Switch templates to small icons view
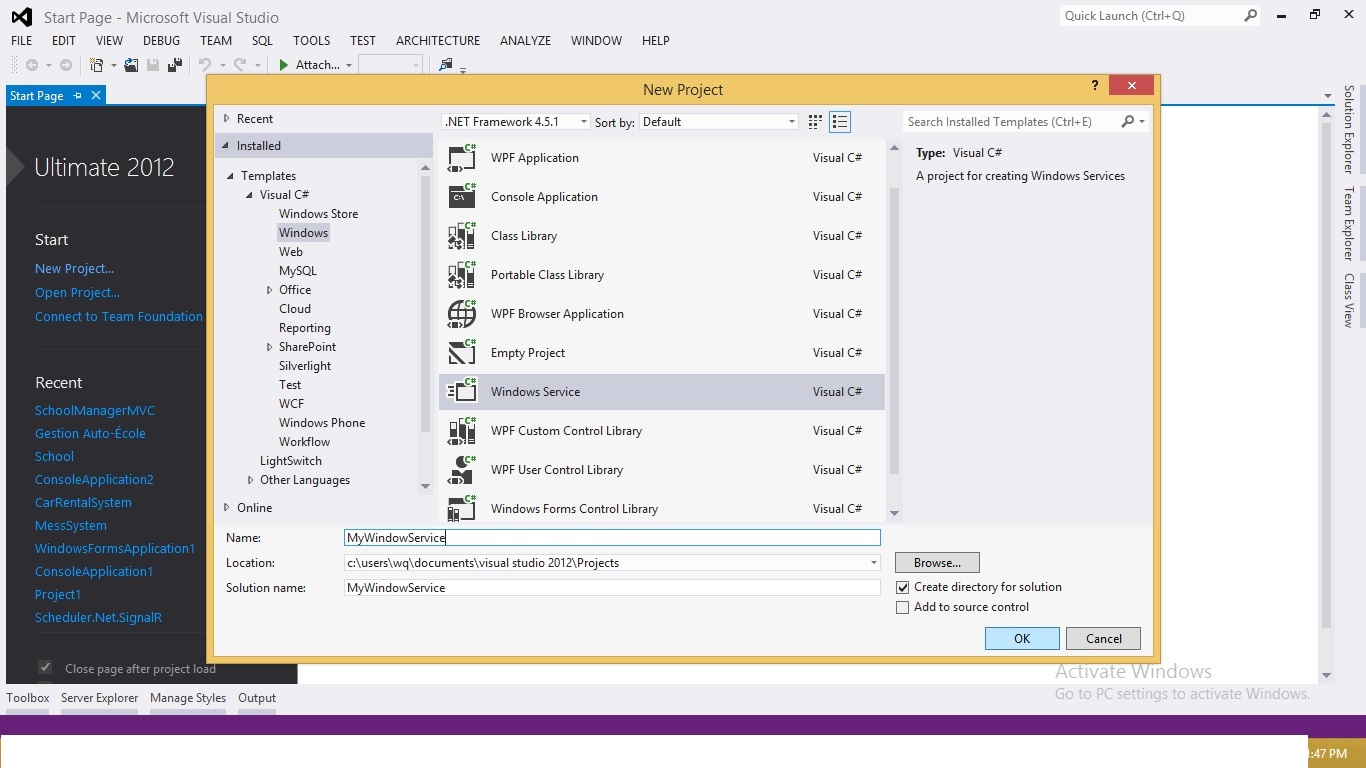The width and height of the screenshot is (1366, 768). click(815, 122)
